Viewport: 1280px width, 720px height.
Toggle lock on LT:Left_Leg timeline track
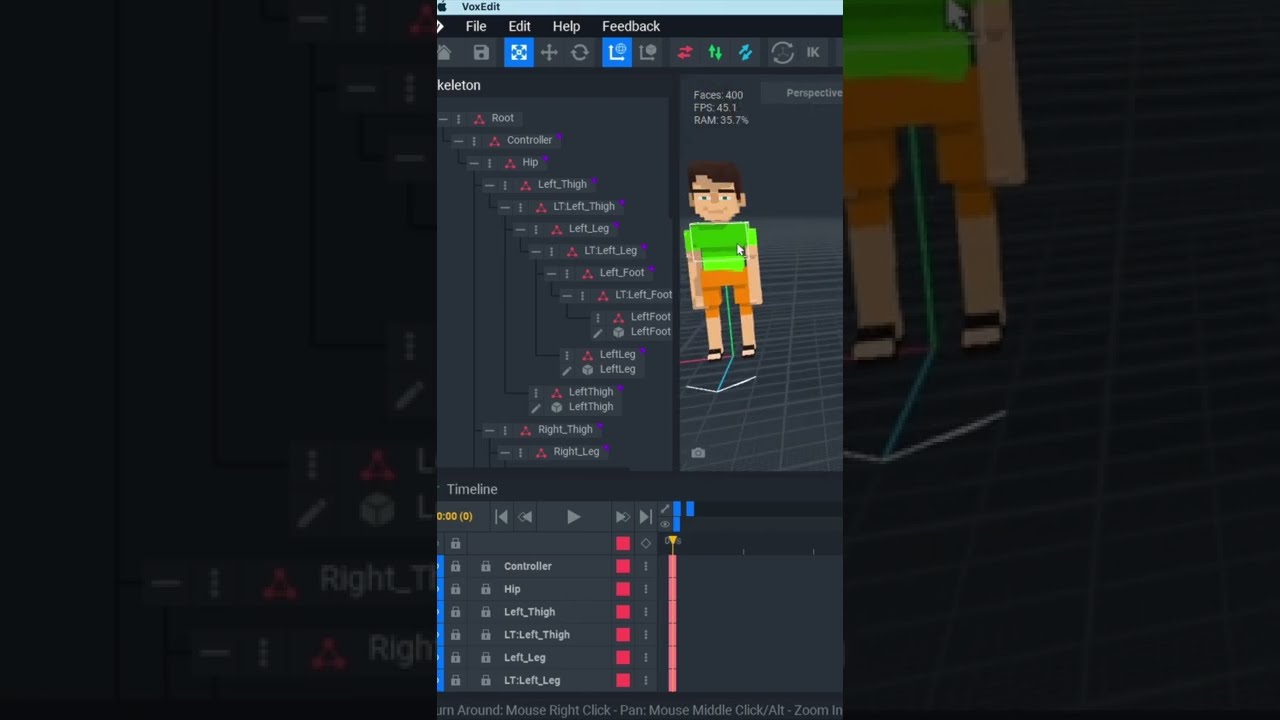485,680
